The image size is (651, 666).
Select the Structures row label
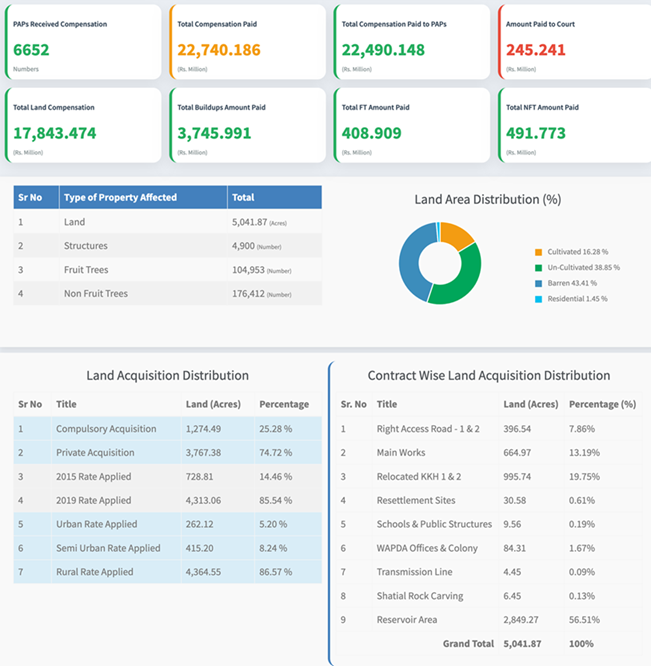point(86,246)
